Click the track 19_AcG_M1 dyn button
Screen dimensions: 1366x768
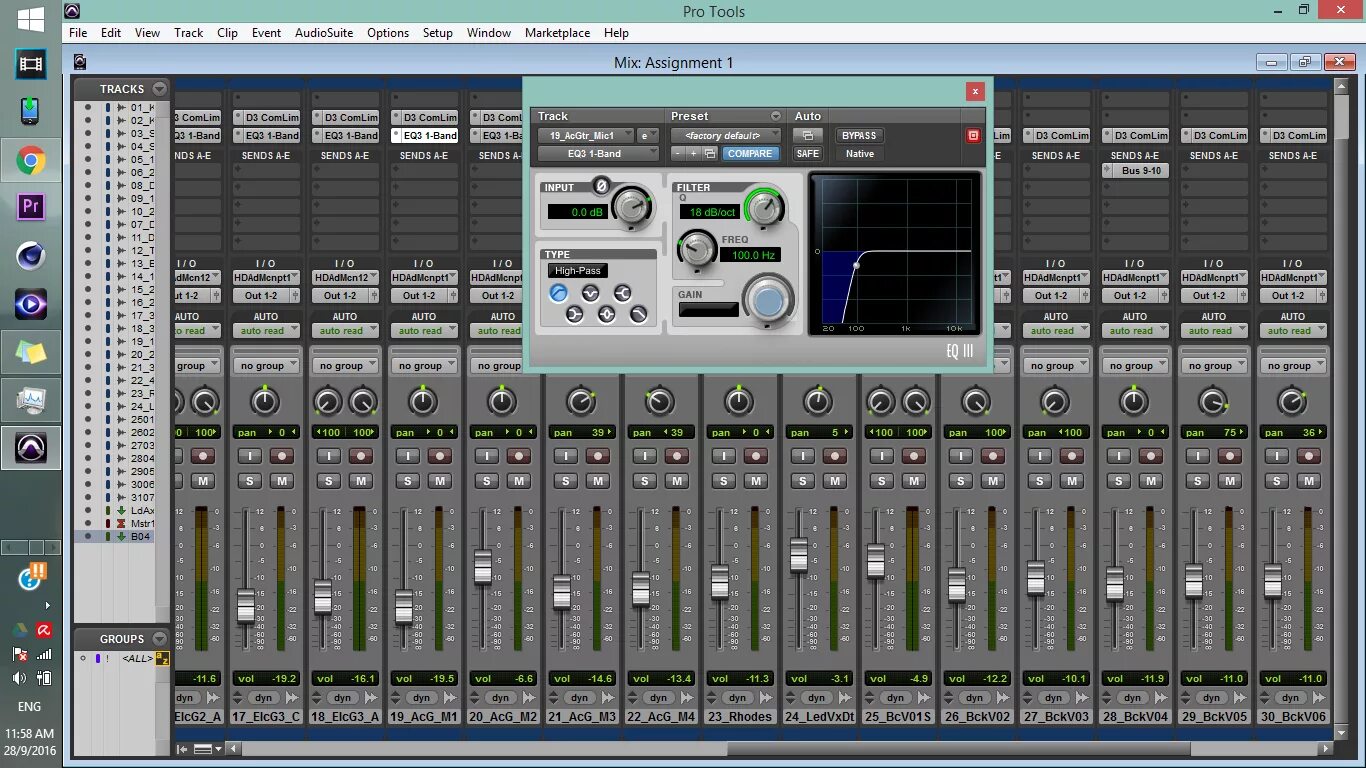tap(421, 698)
